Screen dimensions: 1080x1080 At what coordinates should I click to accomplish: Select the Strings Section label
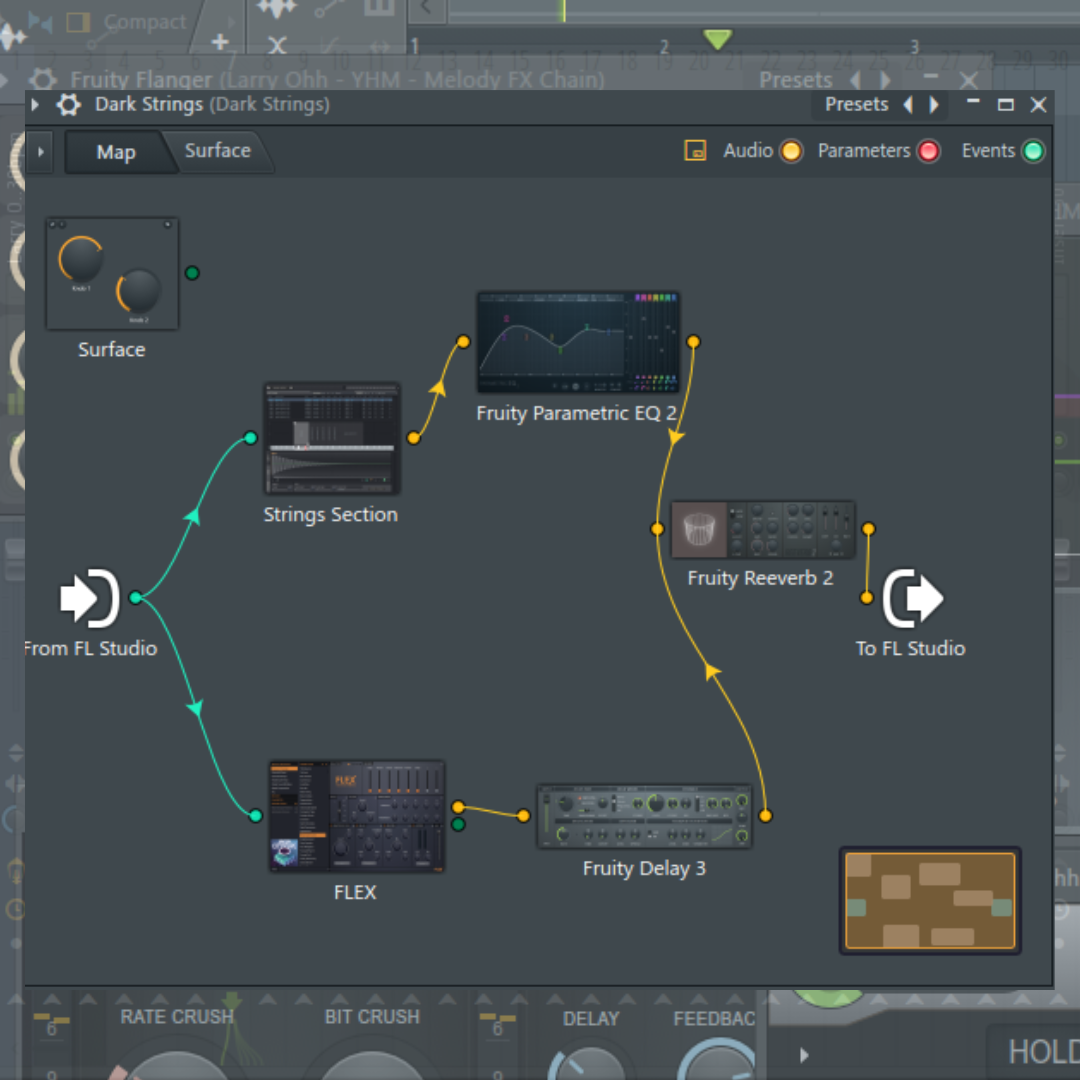[x=331, y=515]
